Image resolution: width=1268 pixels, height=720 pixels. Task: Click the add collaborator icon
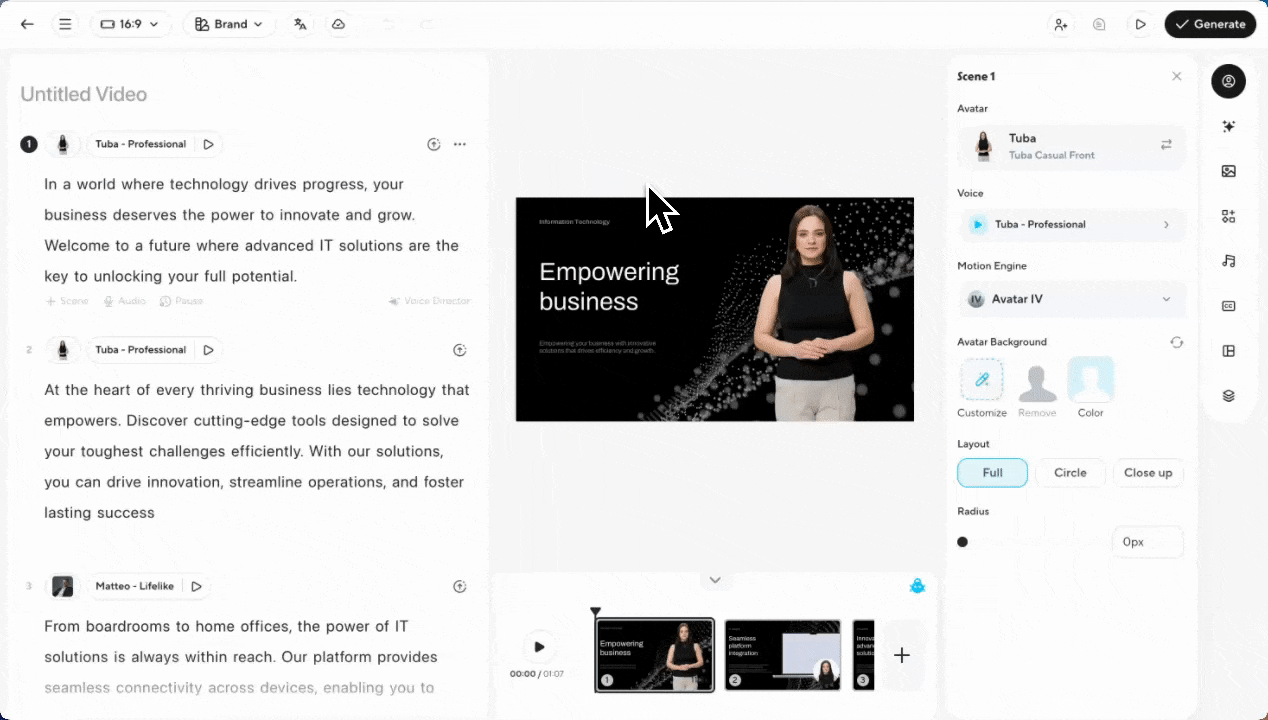tap(1060, 24)
